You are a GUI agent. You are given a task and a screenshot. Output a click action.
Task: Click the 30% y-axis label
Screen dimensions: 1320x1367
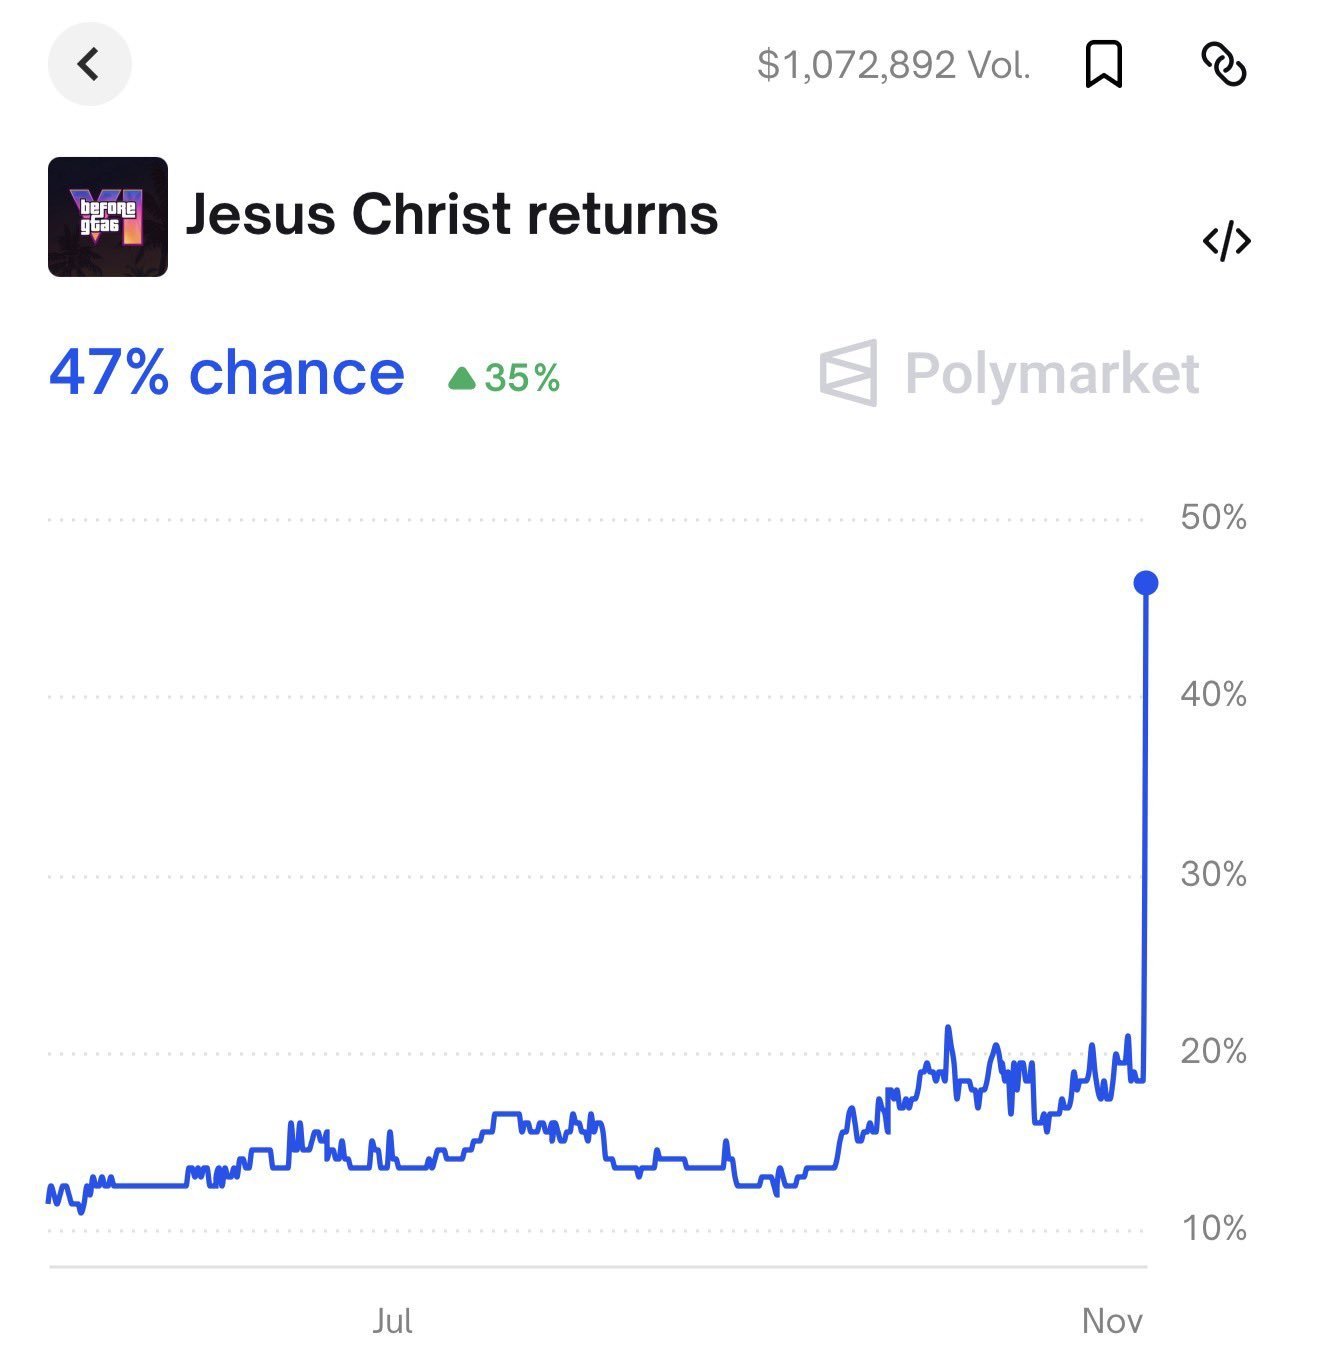pyautogui.click(x=1213, y=874)
